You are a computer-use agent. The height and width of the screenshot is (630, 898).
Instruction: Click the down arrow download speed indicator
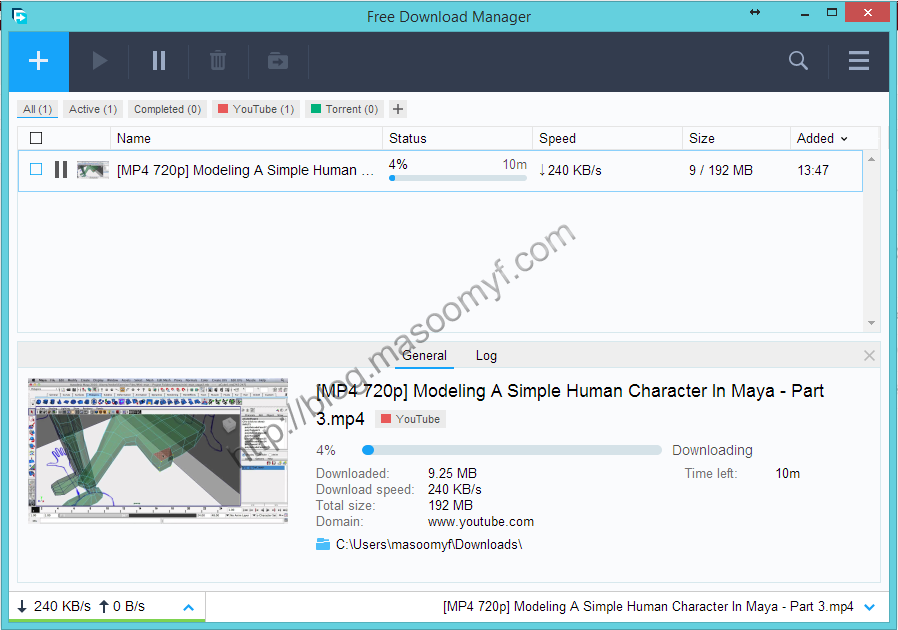[22, 607]
